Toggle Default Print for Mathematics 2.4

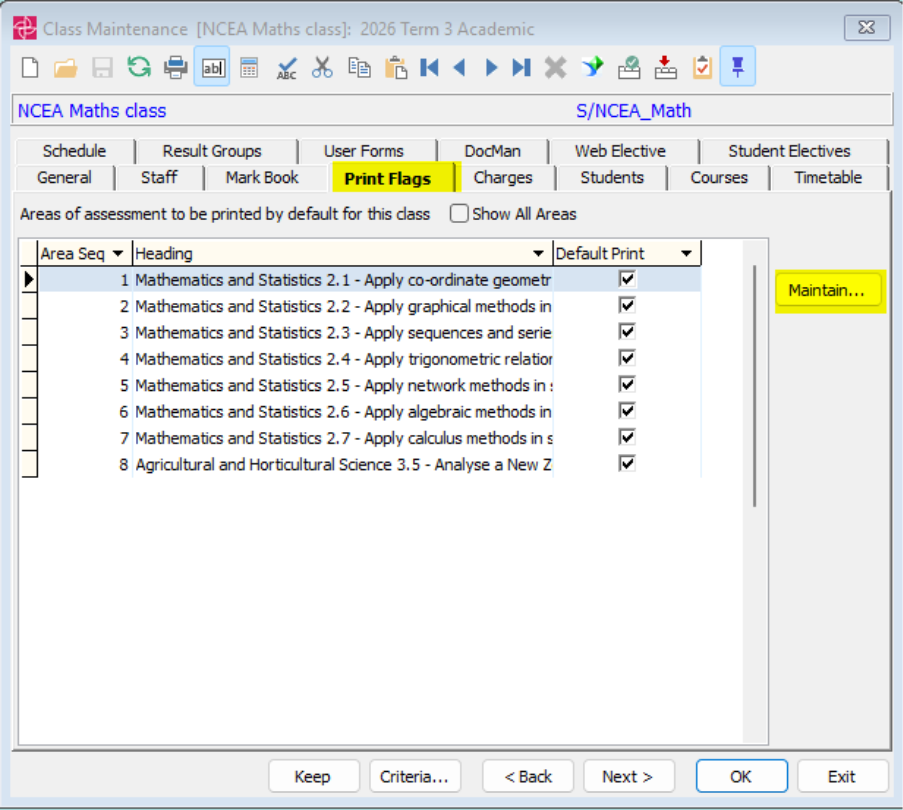(x=627, y=358)
